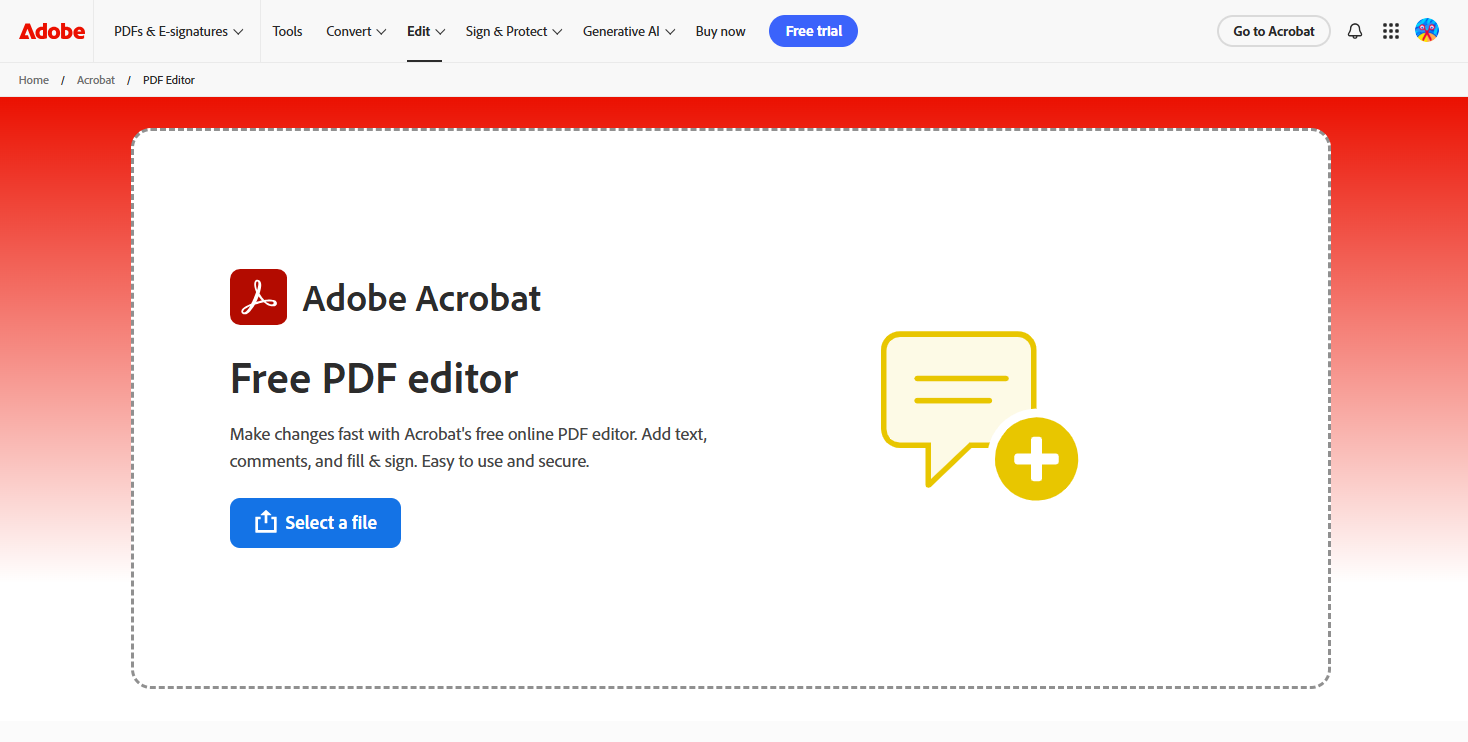
Task: Click the upload icon inside Select a file
Action: pyautogui.click(x=266, y=522)
